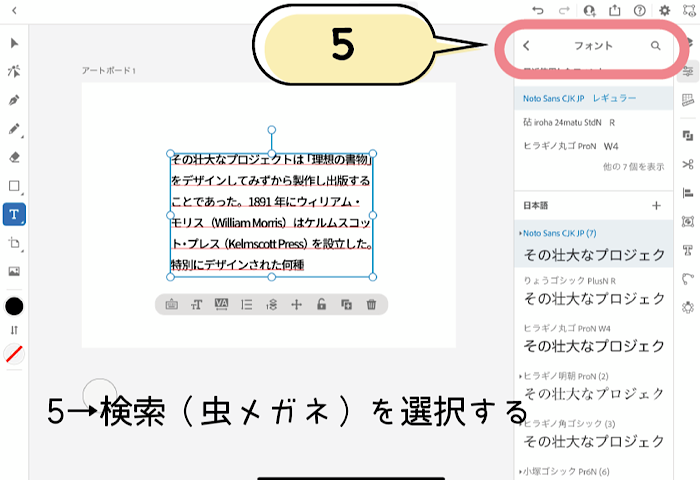700x480 pixels.
Task: Click the text box bottom-right corner handle
Action: click(373, 277)
